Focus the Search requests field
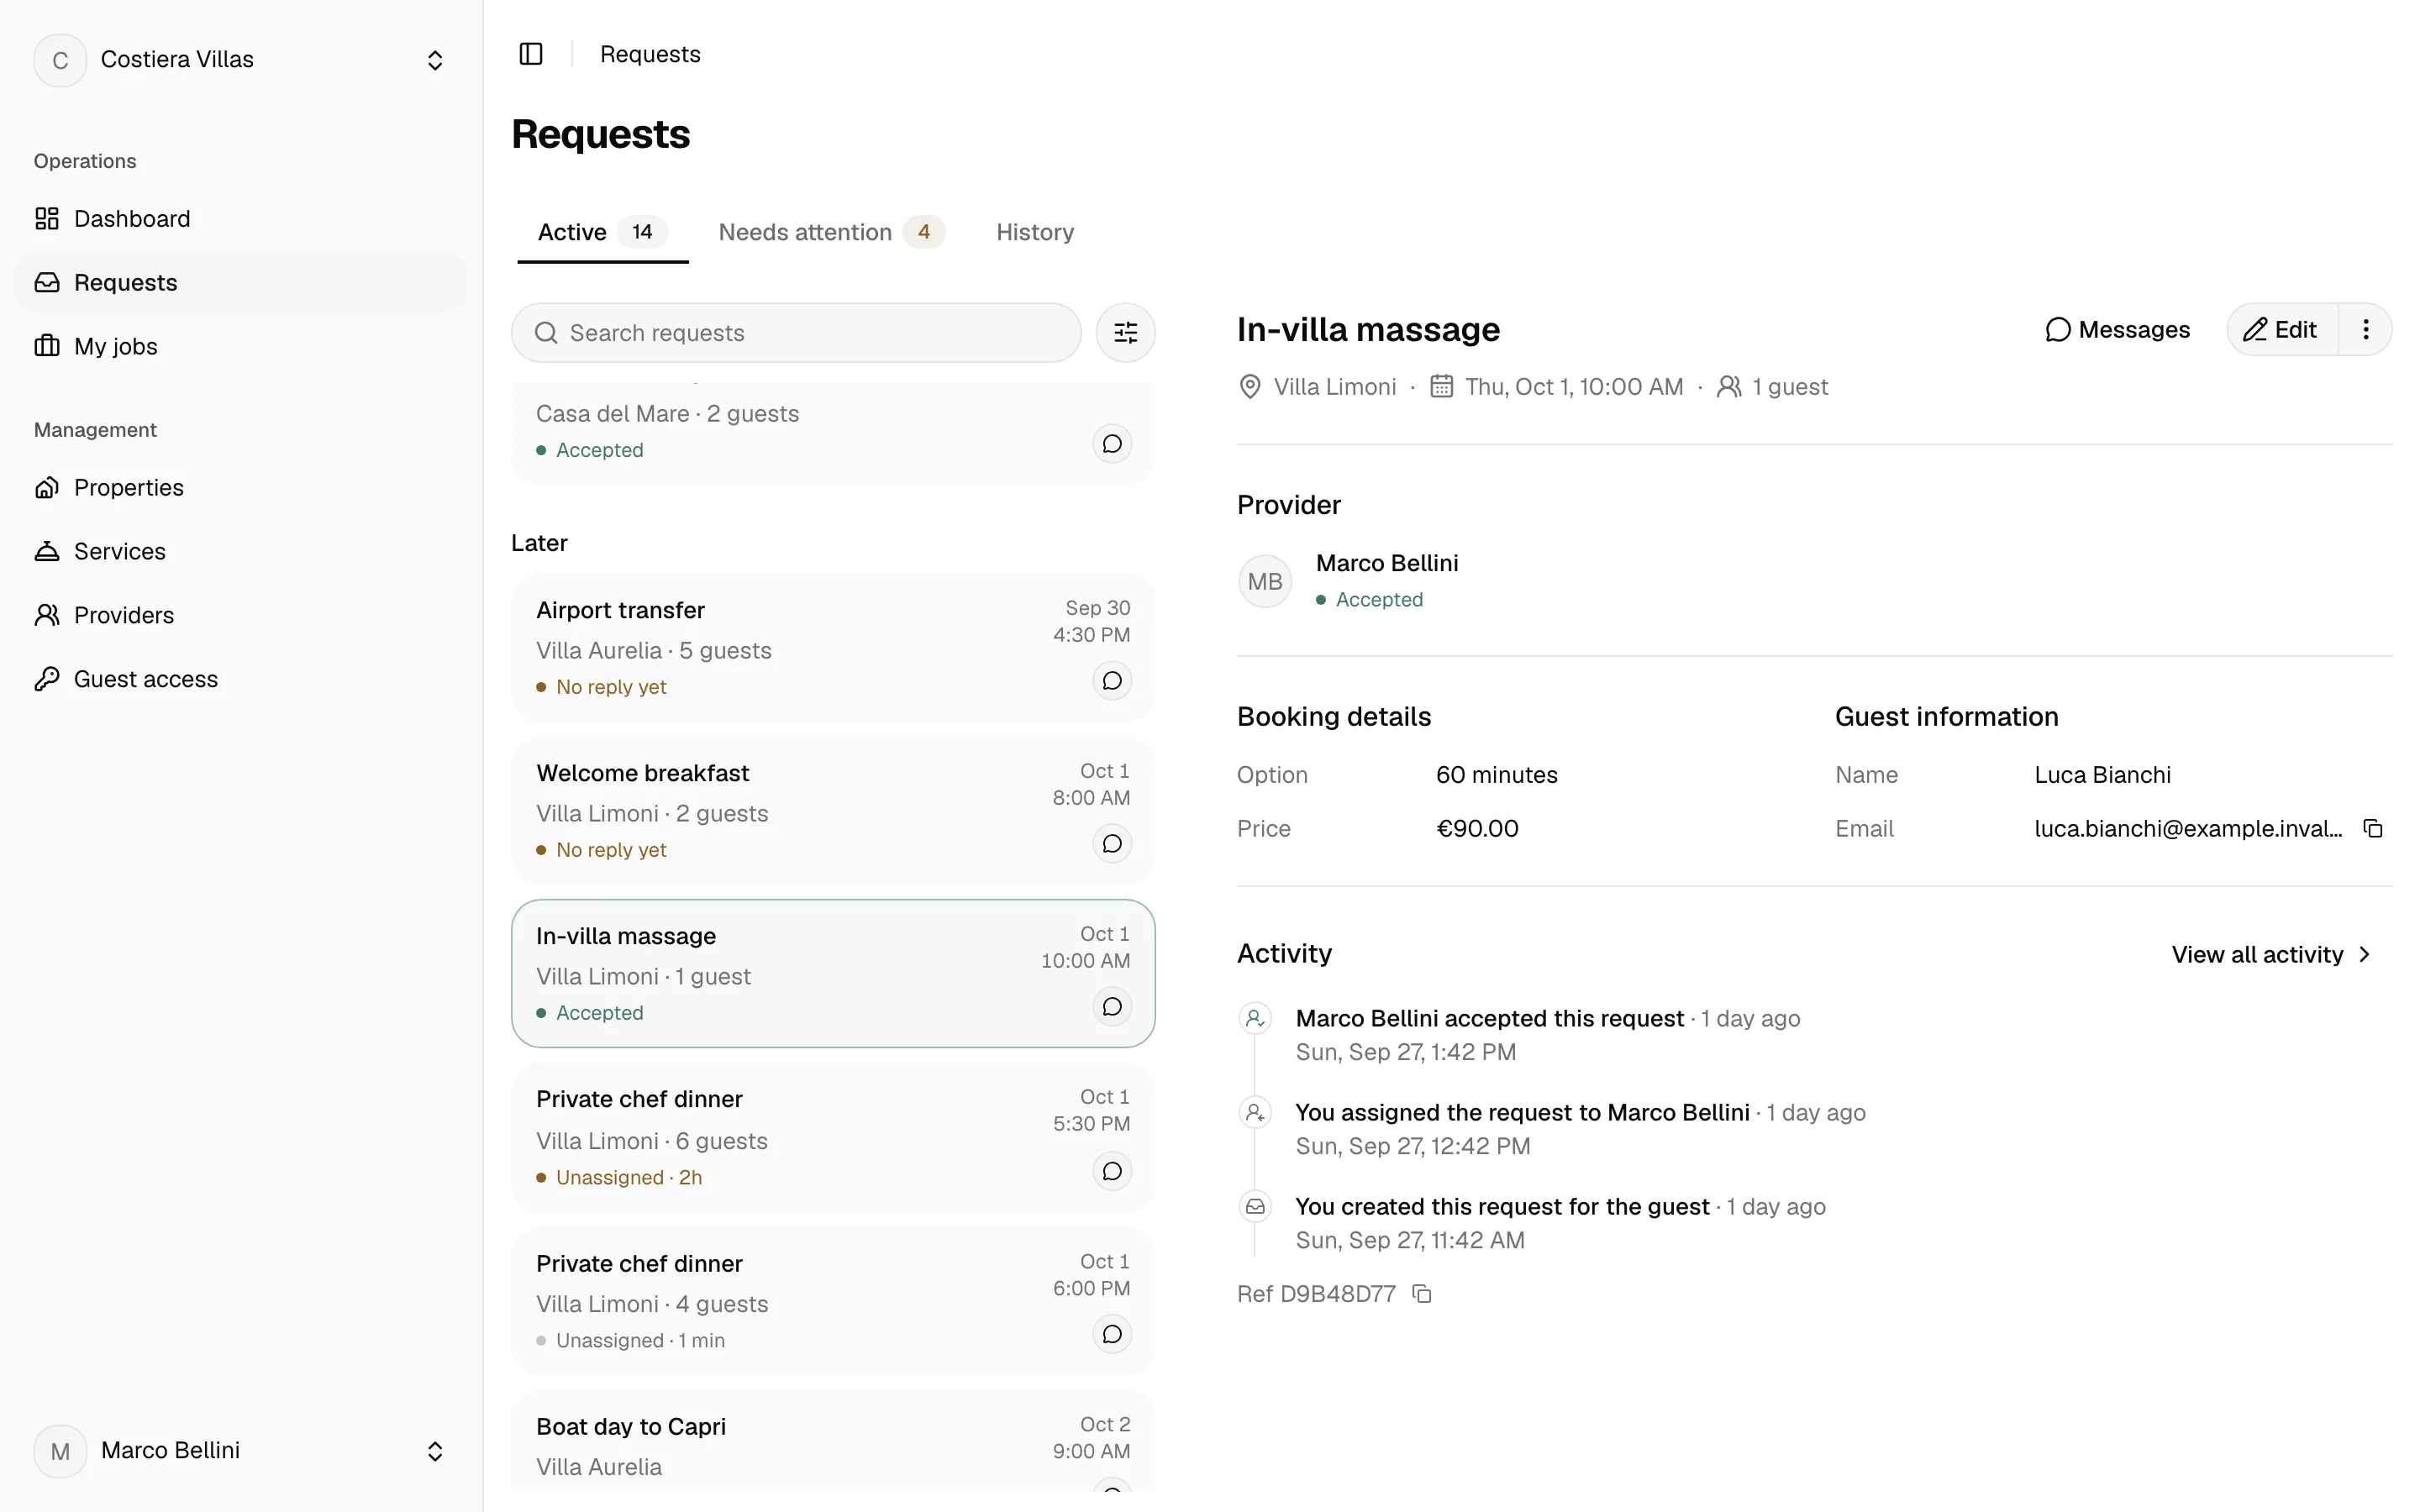Screen dimensions: 2420x1512 click(796, 333)
